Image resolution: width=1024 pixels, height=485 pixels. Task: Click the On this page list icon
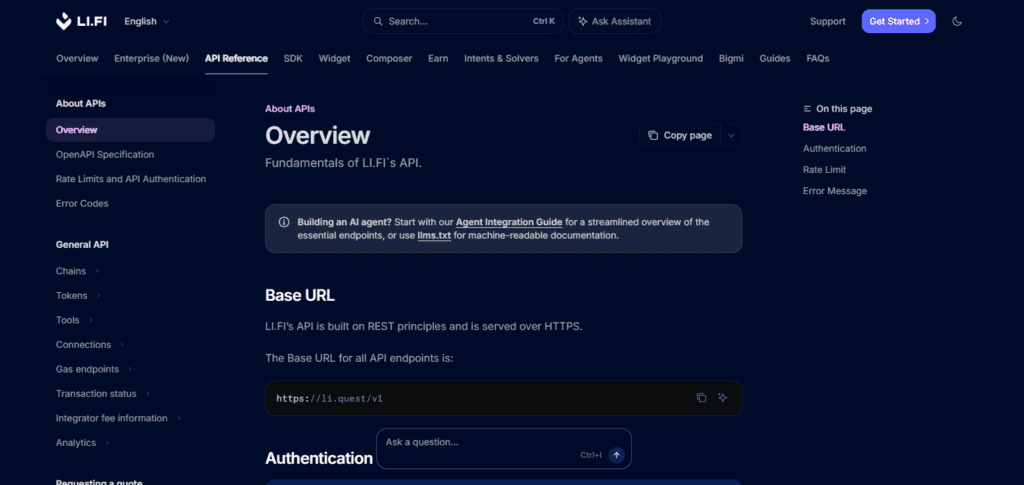pyautogui.click(x=807, y=109)
